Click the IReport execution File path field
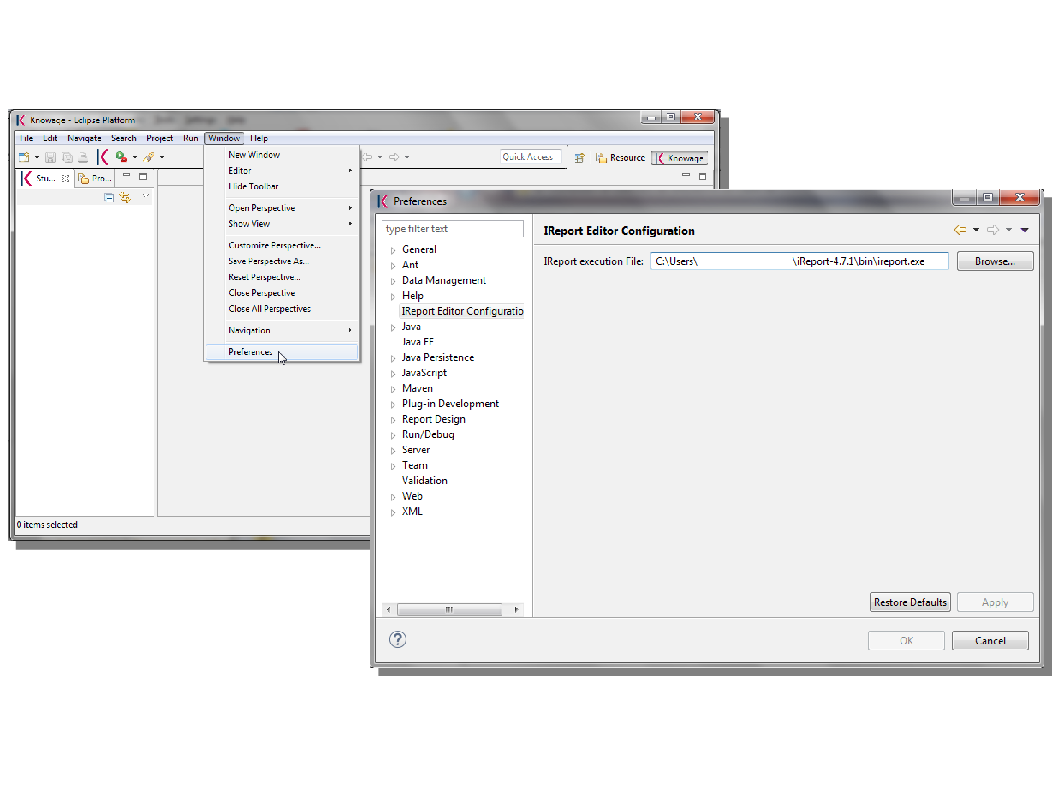Image resolution: width=1058 pixels, height=794 pixels. click(799, 262)
